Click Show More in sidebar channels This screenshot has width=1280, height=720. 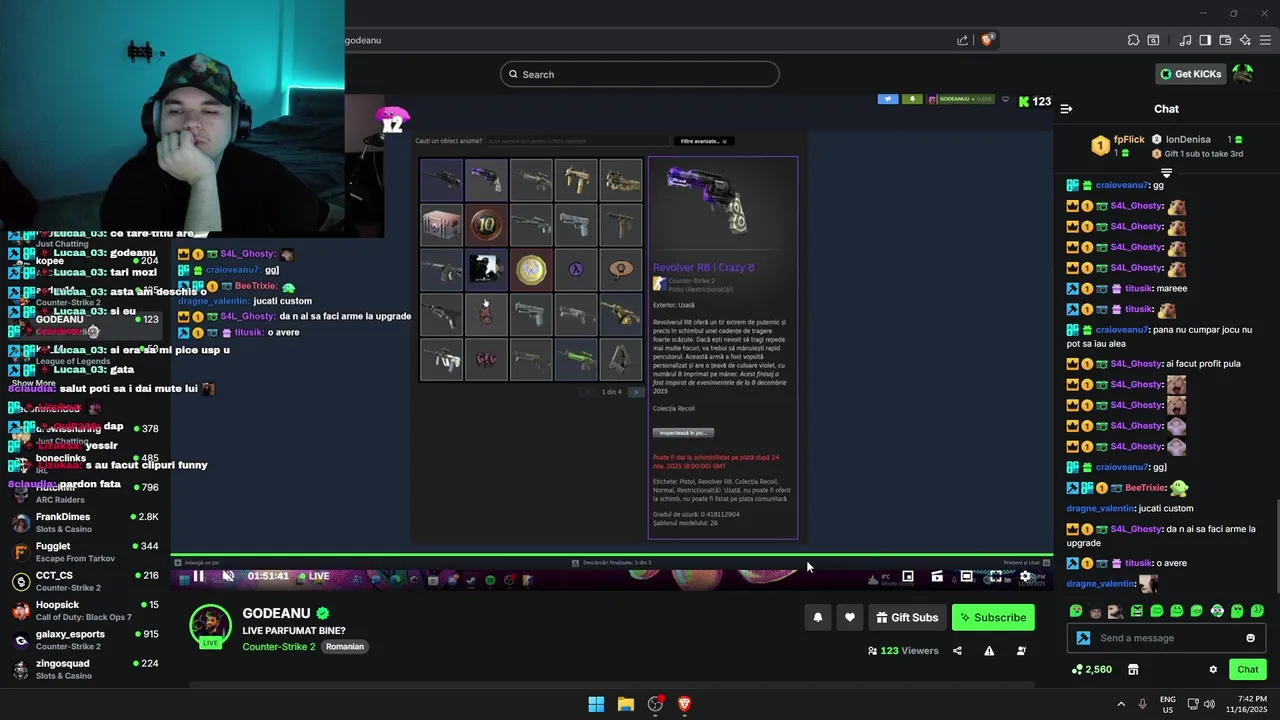33,383
